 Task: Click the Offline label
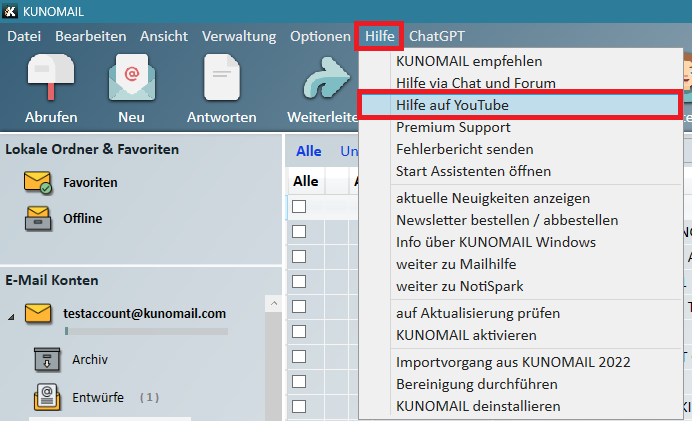pyautogui.click(x=83, y=218)
